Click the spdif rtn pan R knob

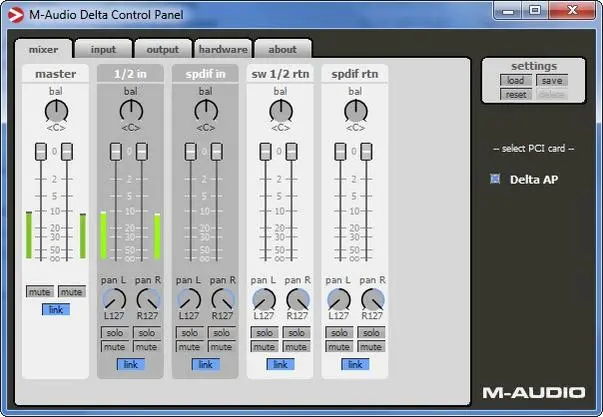pyautogui.click(x=372, y=300)
